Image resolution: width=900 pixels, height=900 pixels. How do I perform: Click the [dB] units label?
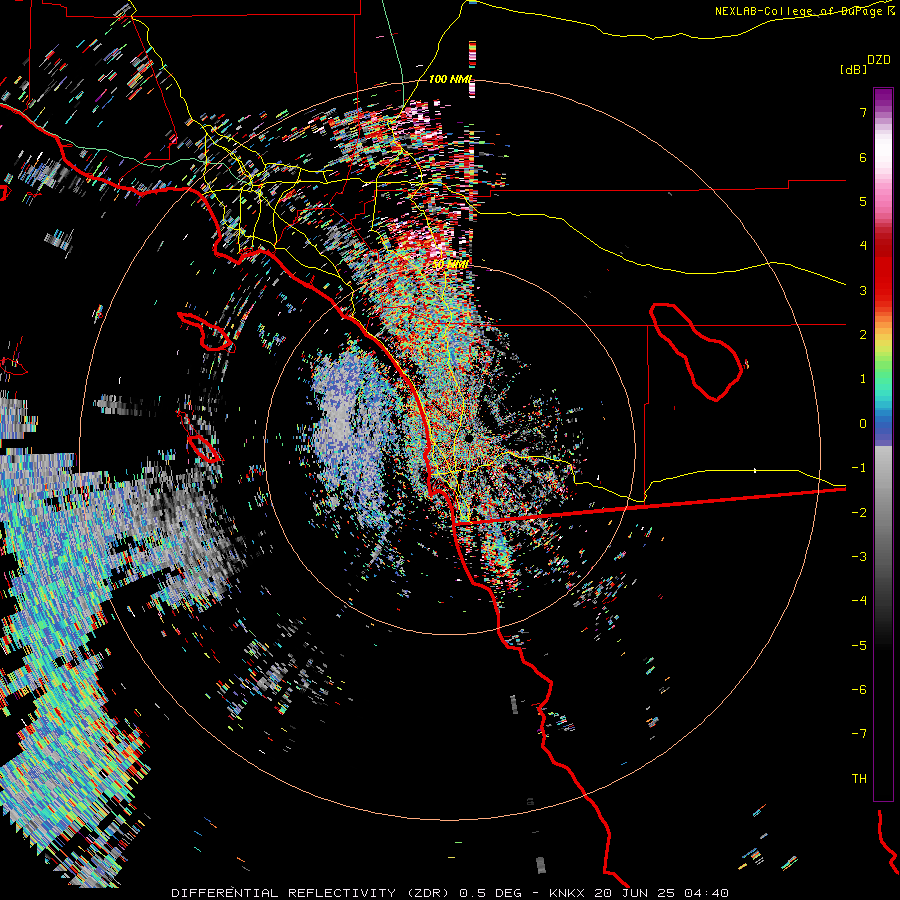pyautogui.click(x=854, y=69)
